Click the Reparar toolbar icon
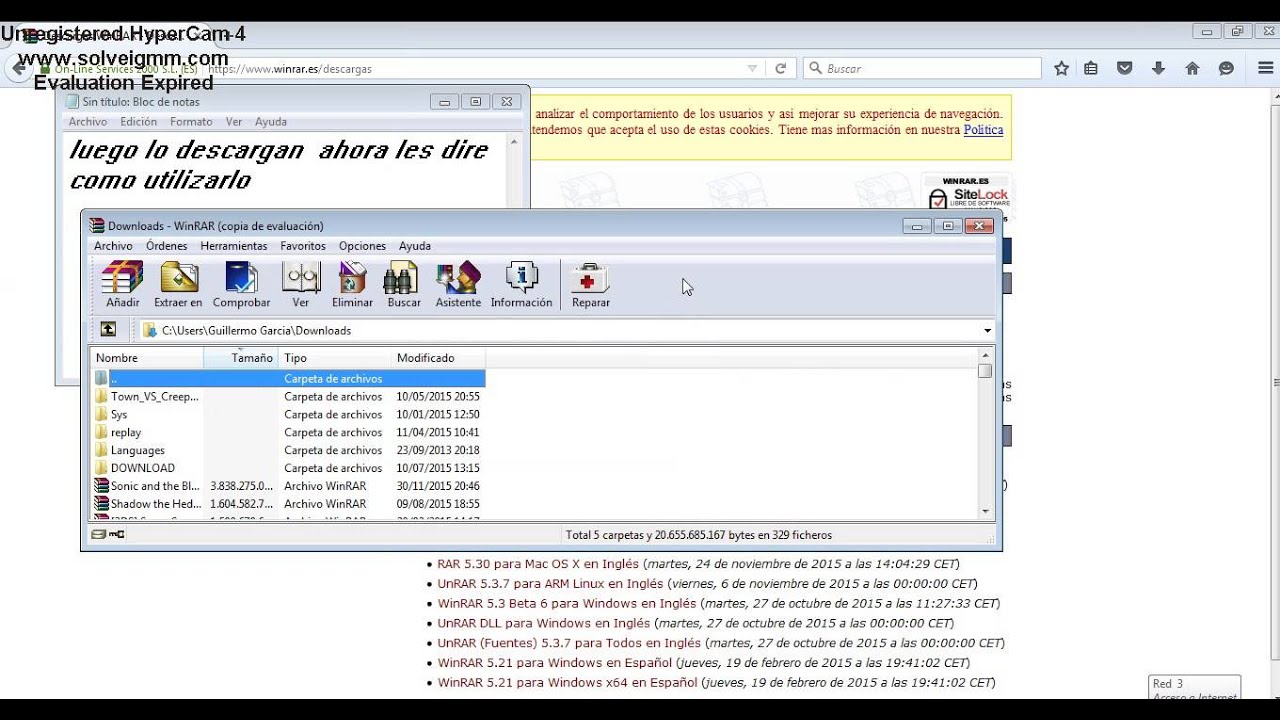The image size is (1280, 720). 590,285
